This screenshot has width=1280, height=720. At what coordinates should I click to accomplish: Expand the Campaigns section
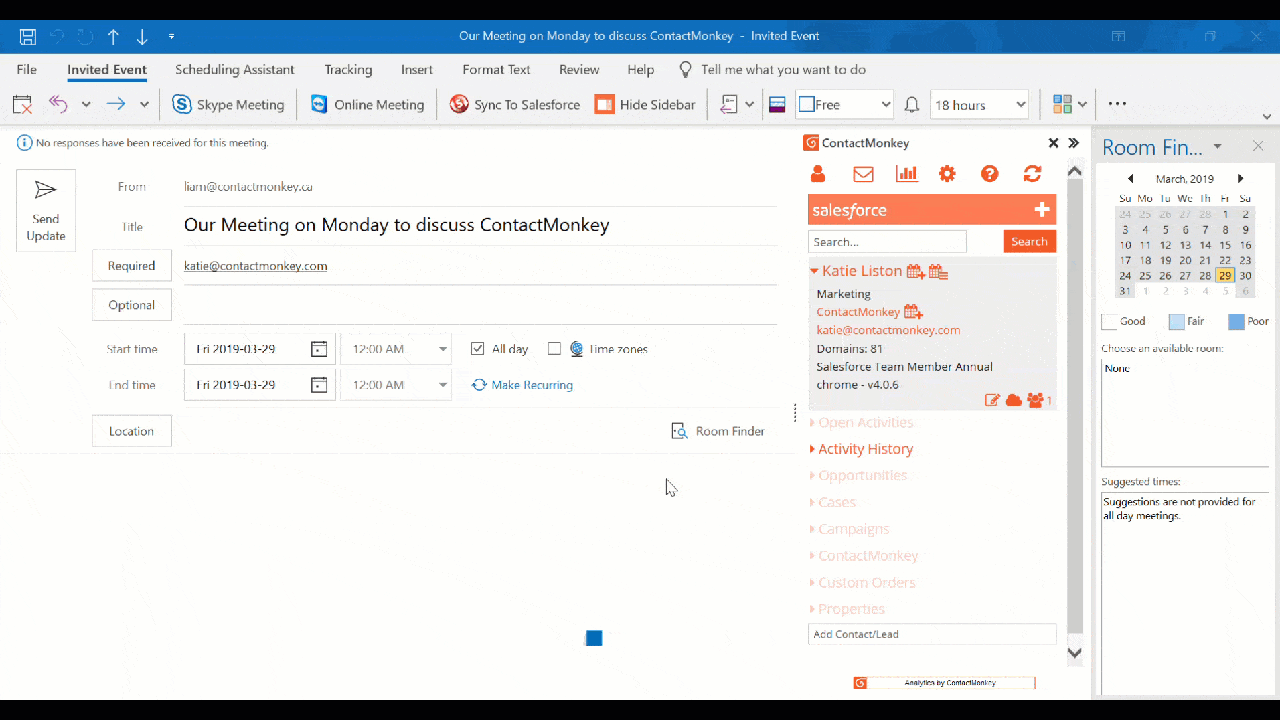pyautogui.click(x=849, y=529)
